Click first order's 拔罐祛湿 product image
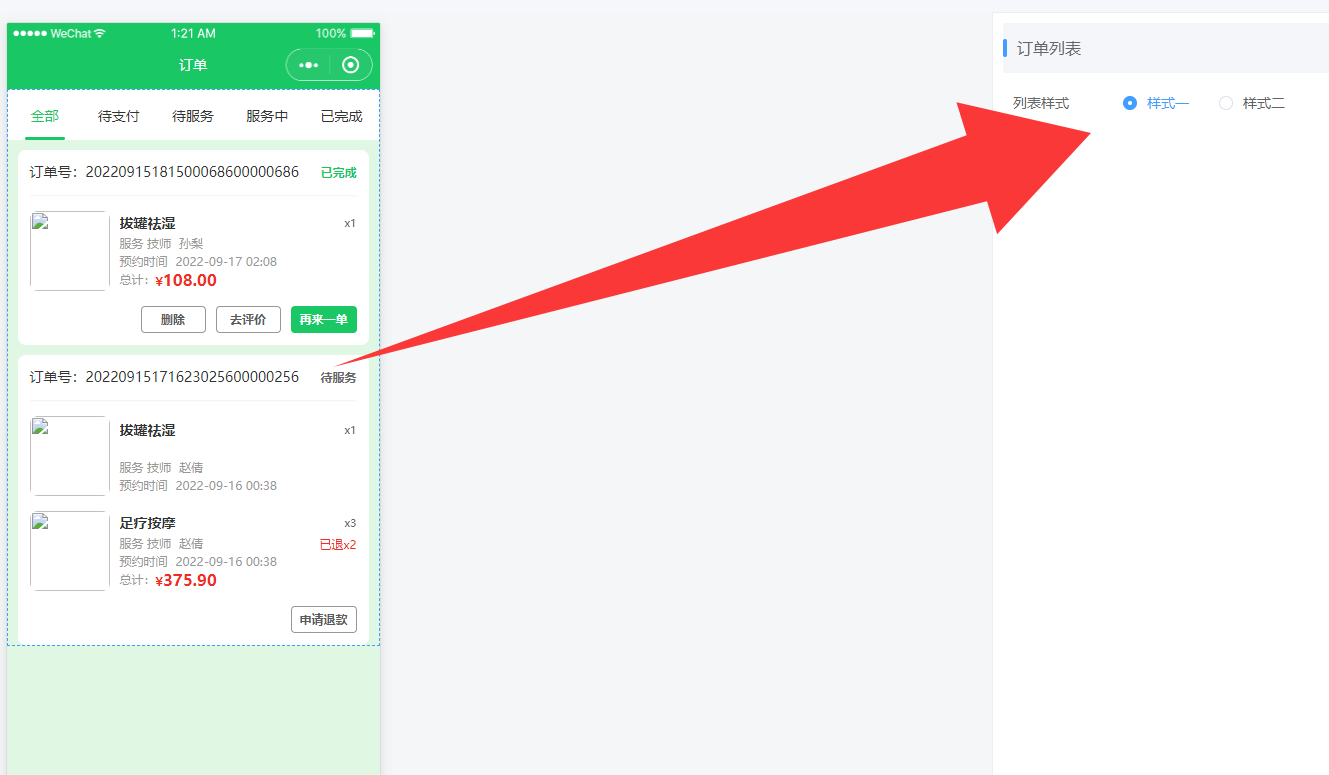 pos(69,251)
